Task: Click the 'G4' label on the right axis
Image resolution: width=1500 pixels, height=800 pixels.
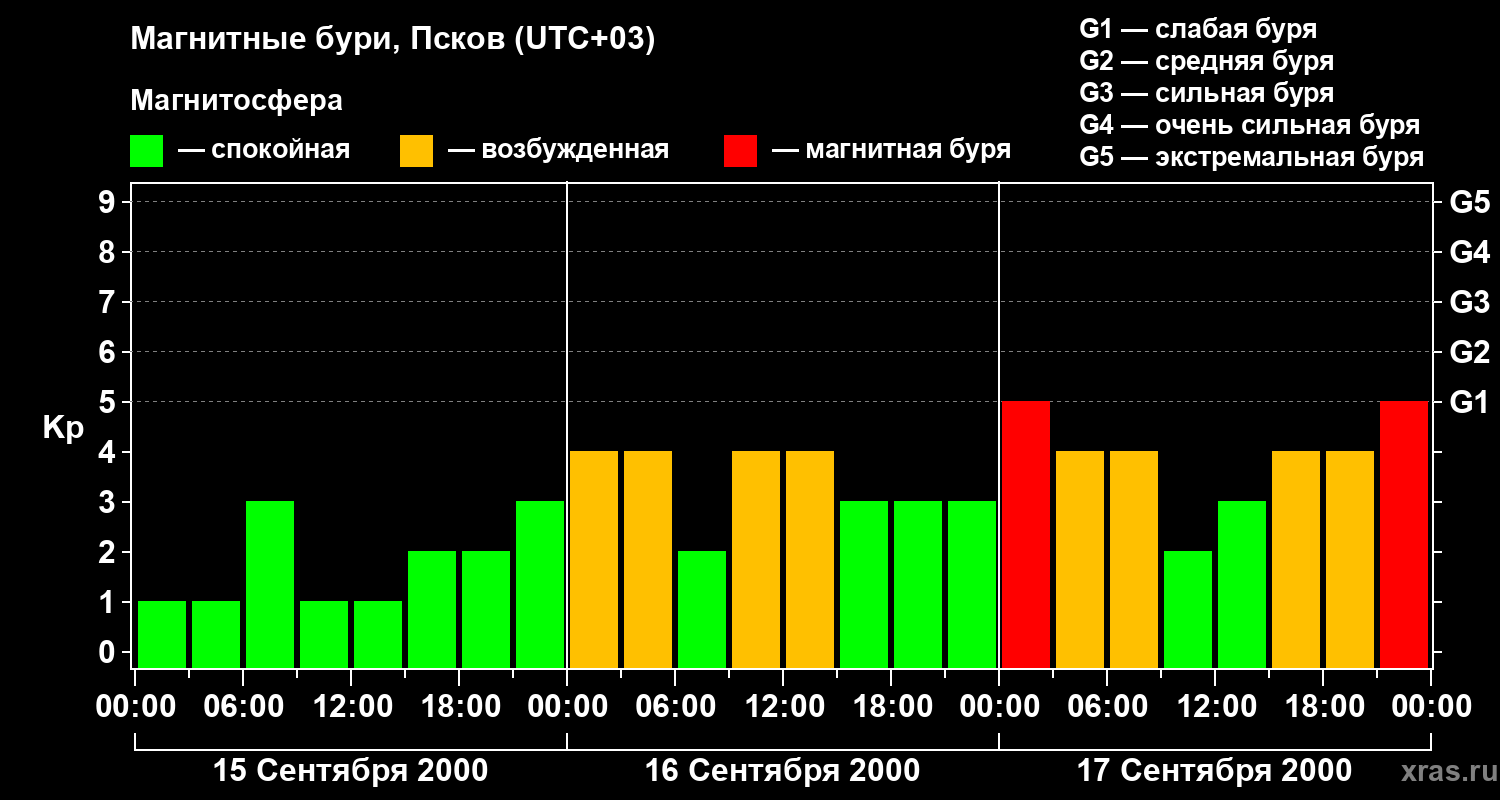Action: tap(1469, 252)
